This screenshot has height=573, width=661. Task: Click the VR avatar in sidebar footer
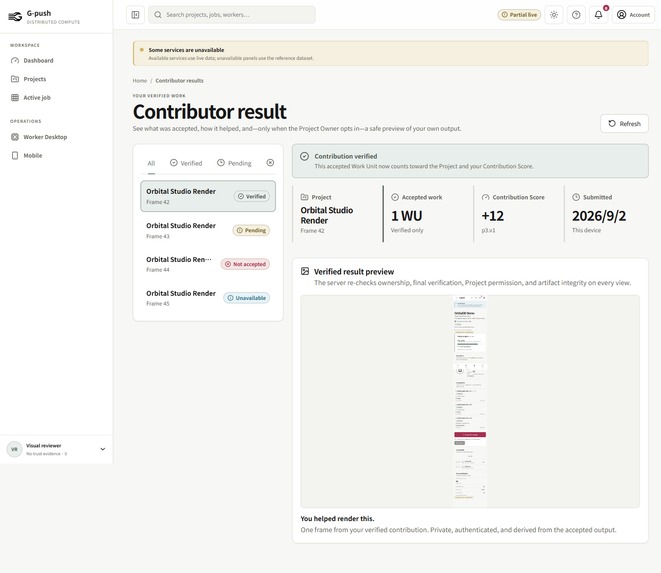pyautogui.click(x=14, y=449)
